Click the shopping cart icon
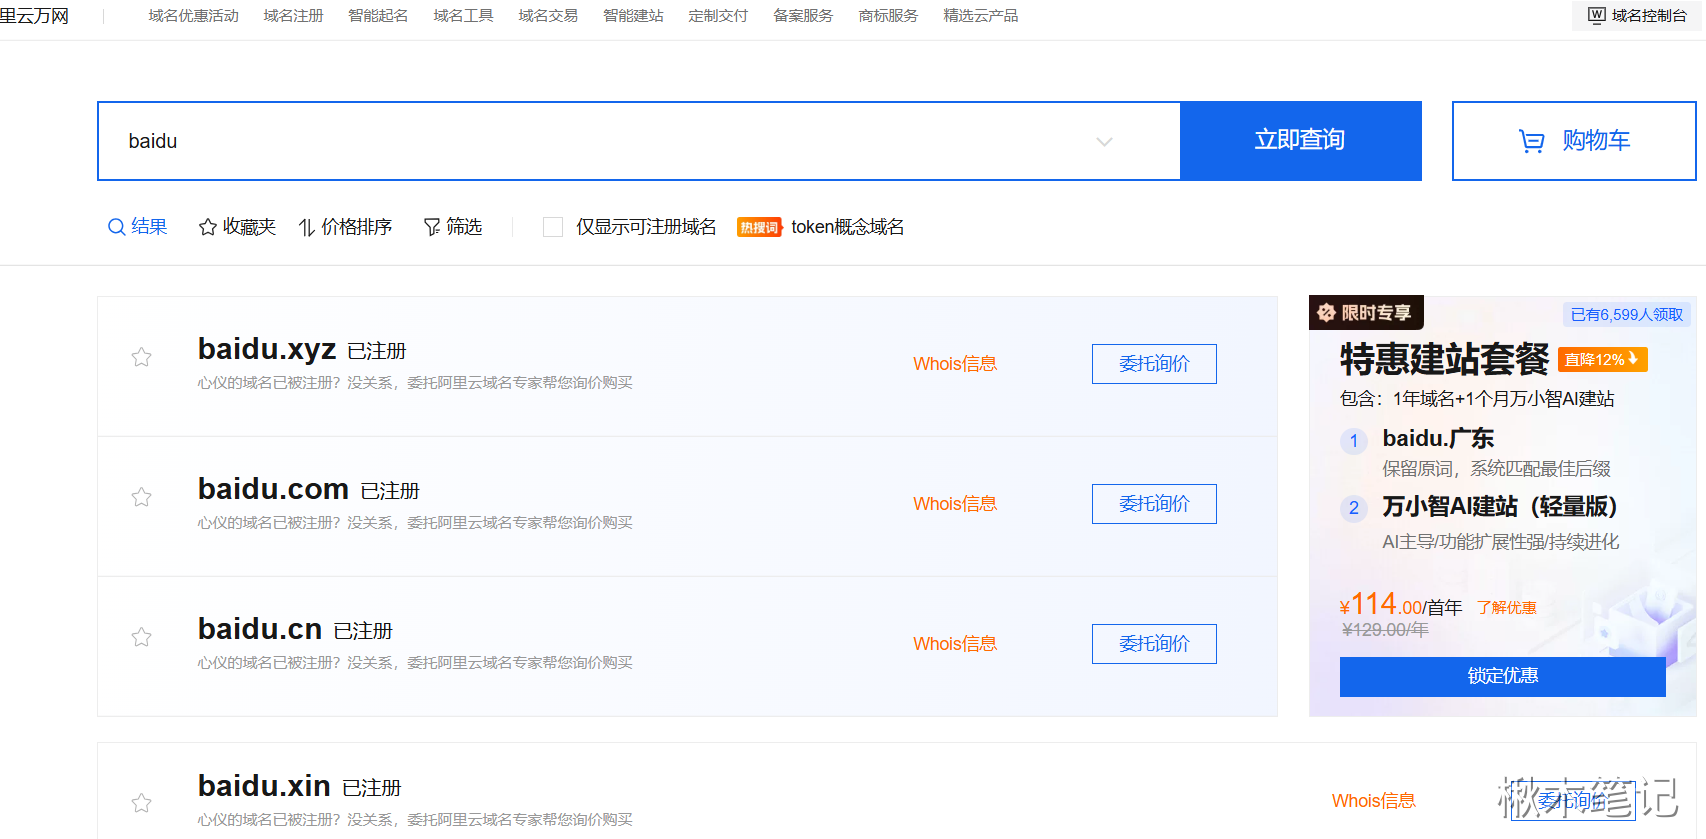This screenshot has height=839, width=1706. (1531, 141)
